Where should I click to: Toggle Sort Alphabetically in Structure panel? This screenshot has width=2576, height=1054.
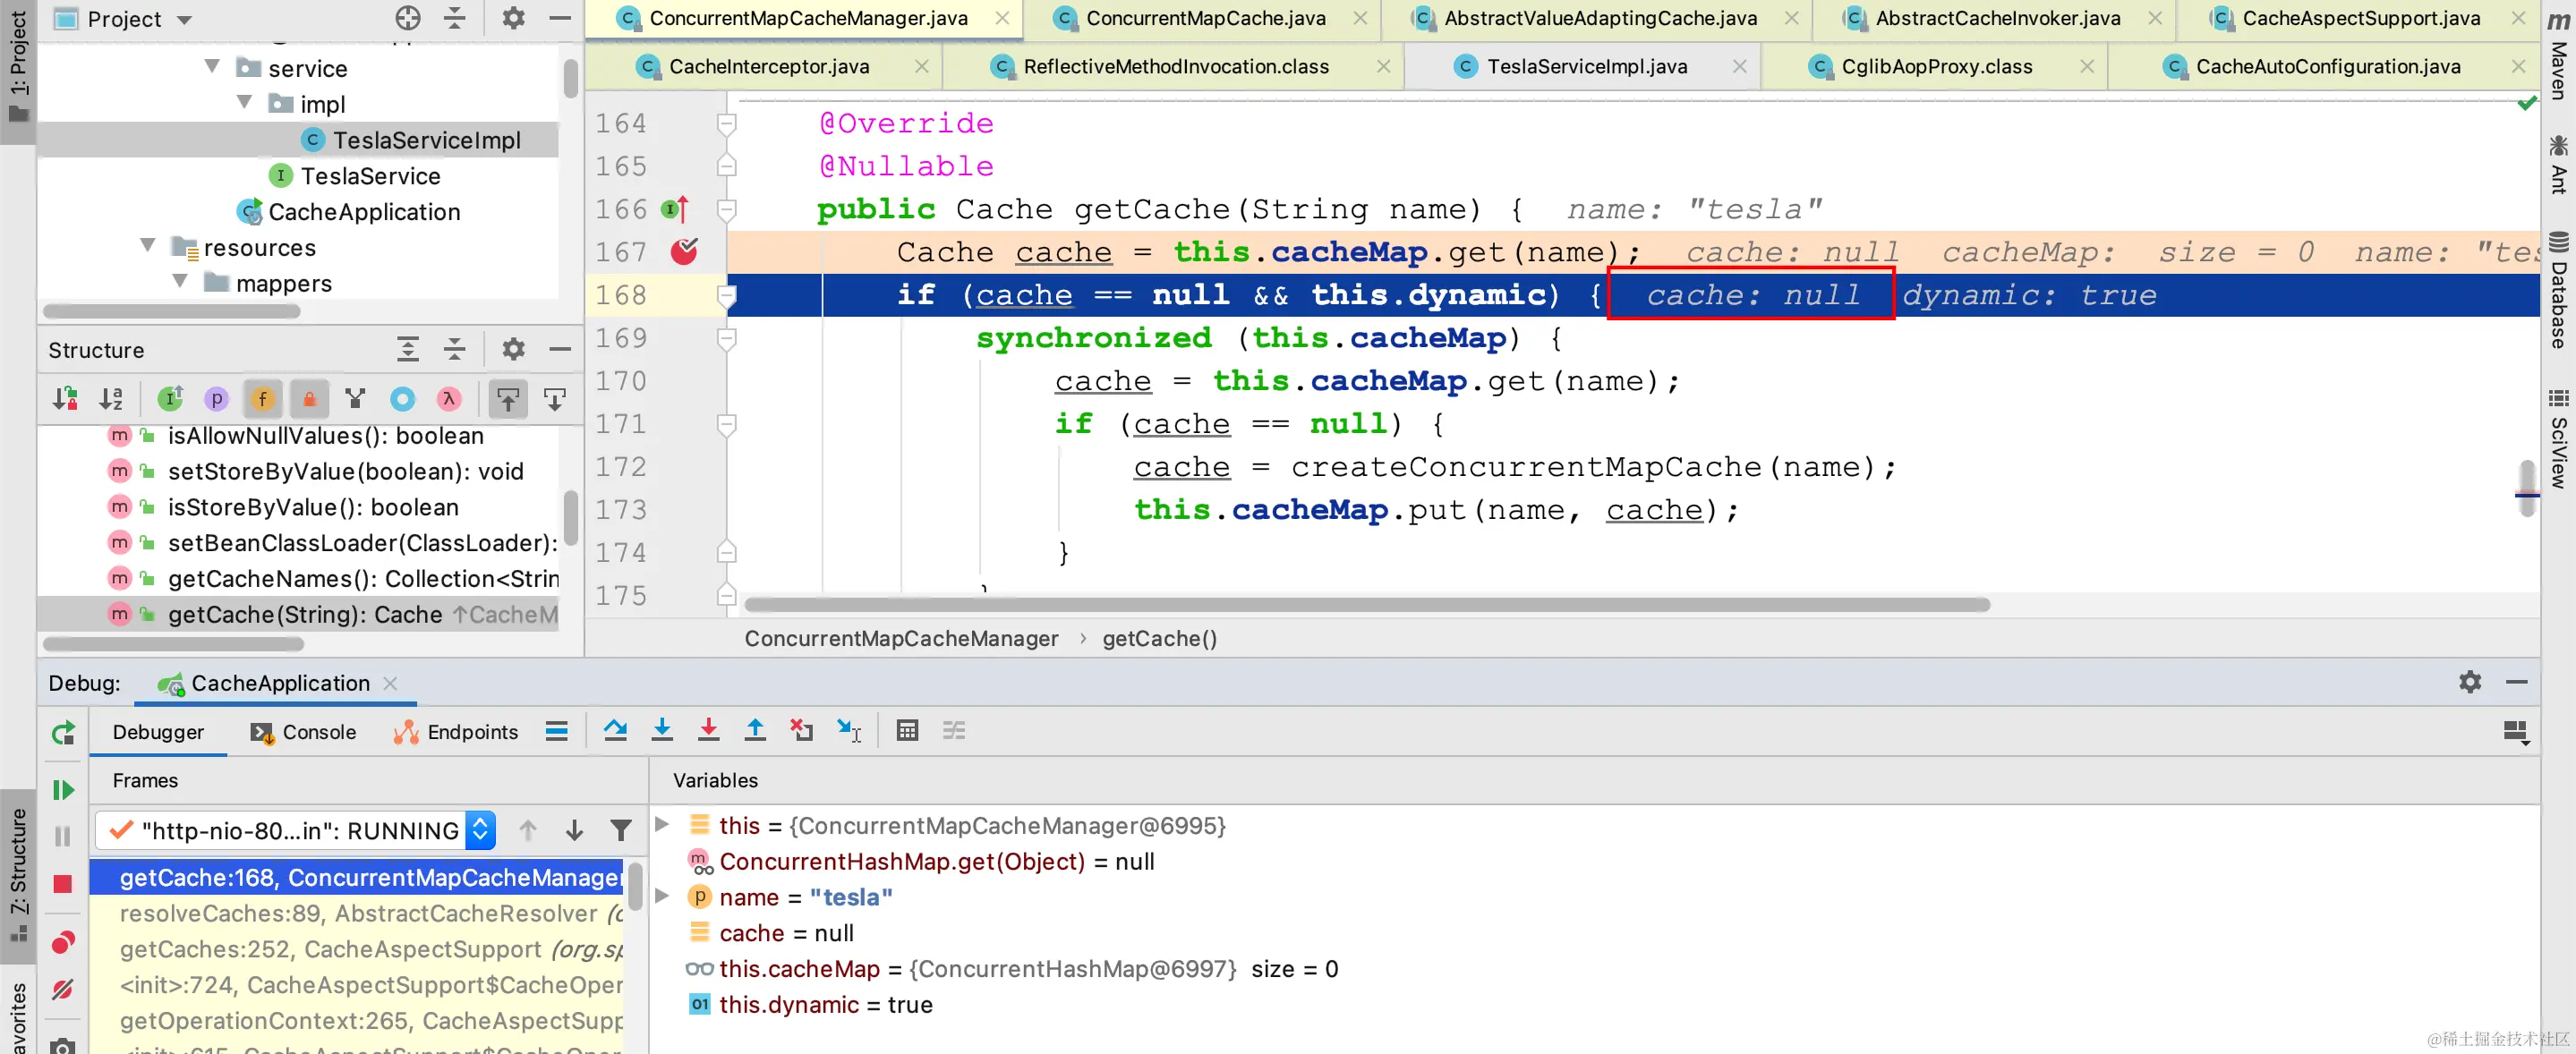[x=111, y=399]
